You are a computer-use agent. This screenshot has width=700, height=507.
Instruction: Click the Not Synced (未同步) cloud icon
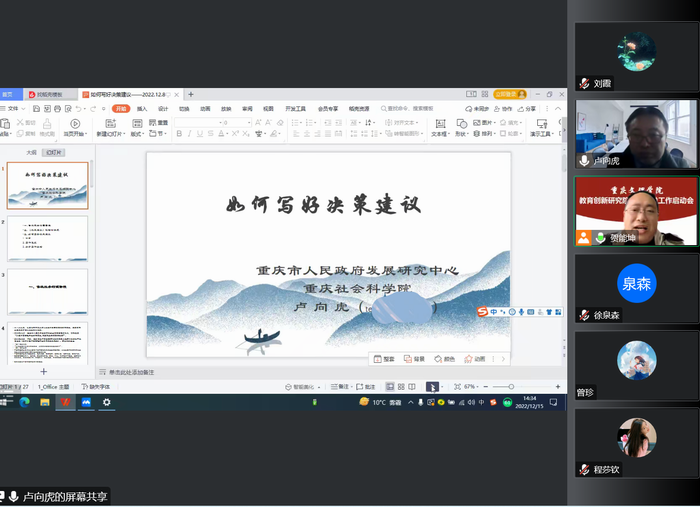point(468,108)
